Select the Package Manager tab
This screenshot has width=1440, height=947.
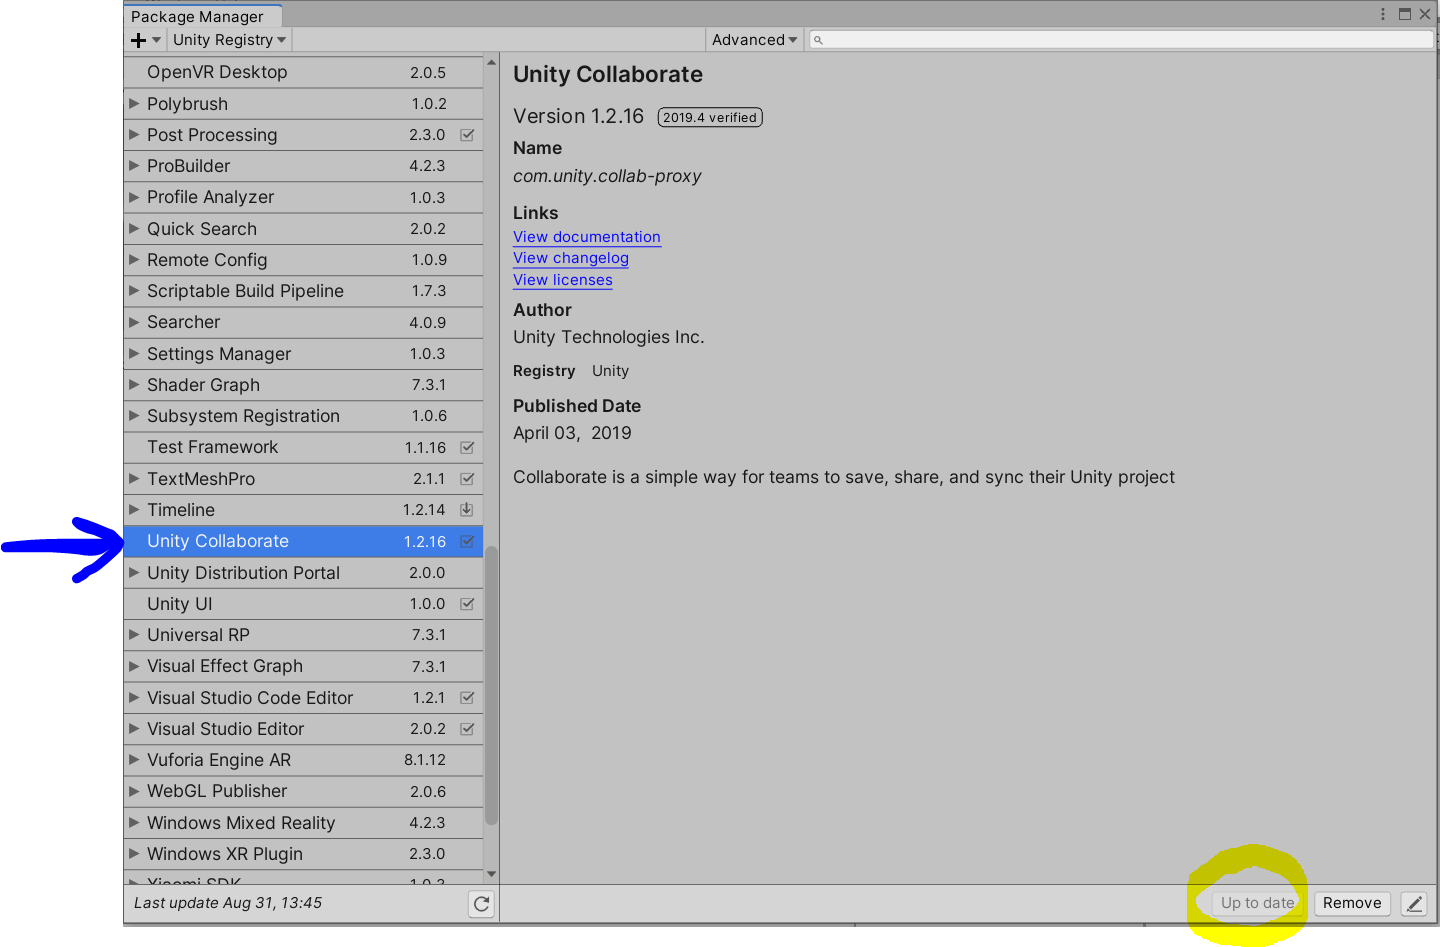pyautogui.click(x=202, y=15)
